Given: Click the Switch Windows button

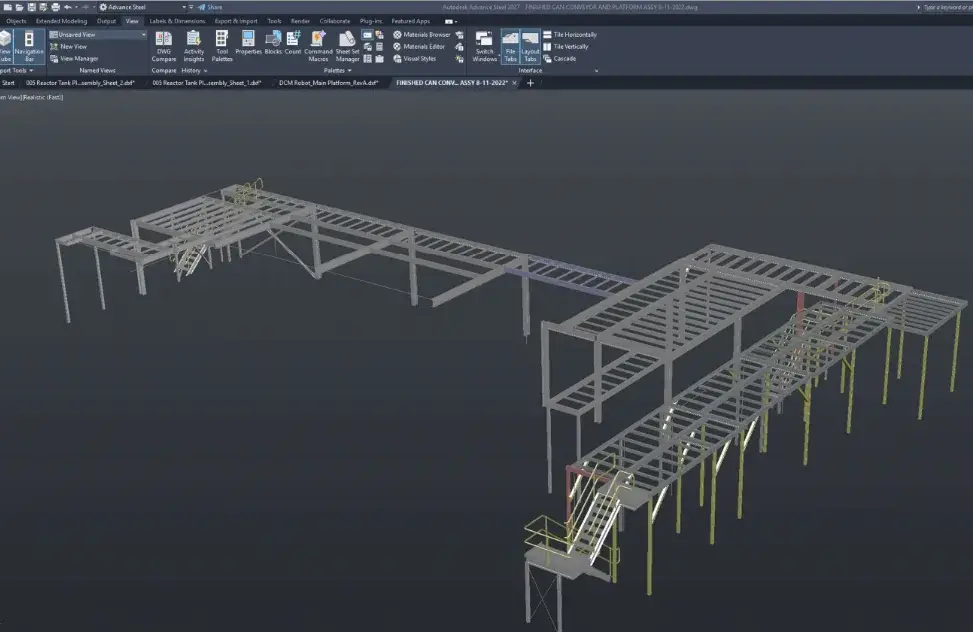Looking at the screenshot, I should 485,46.
